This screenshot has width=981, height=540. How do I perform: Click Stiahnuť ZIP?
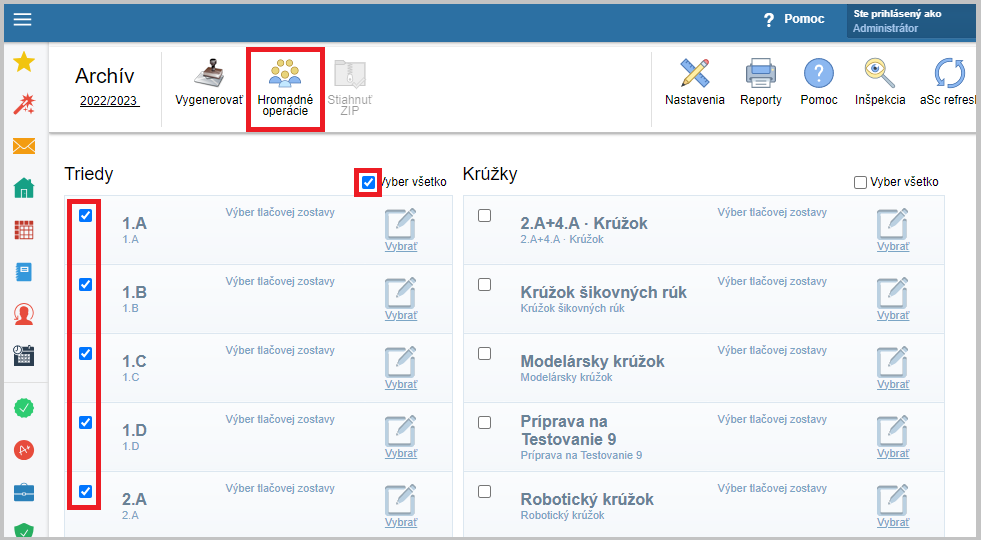(350, 88)
